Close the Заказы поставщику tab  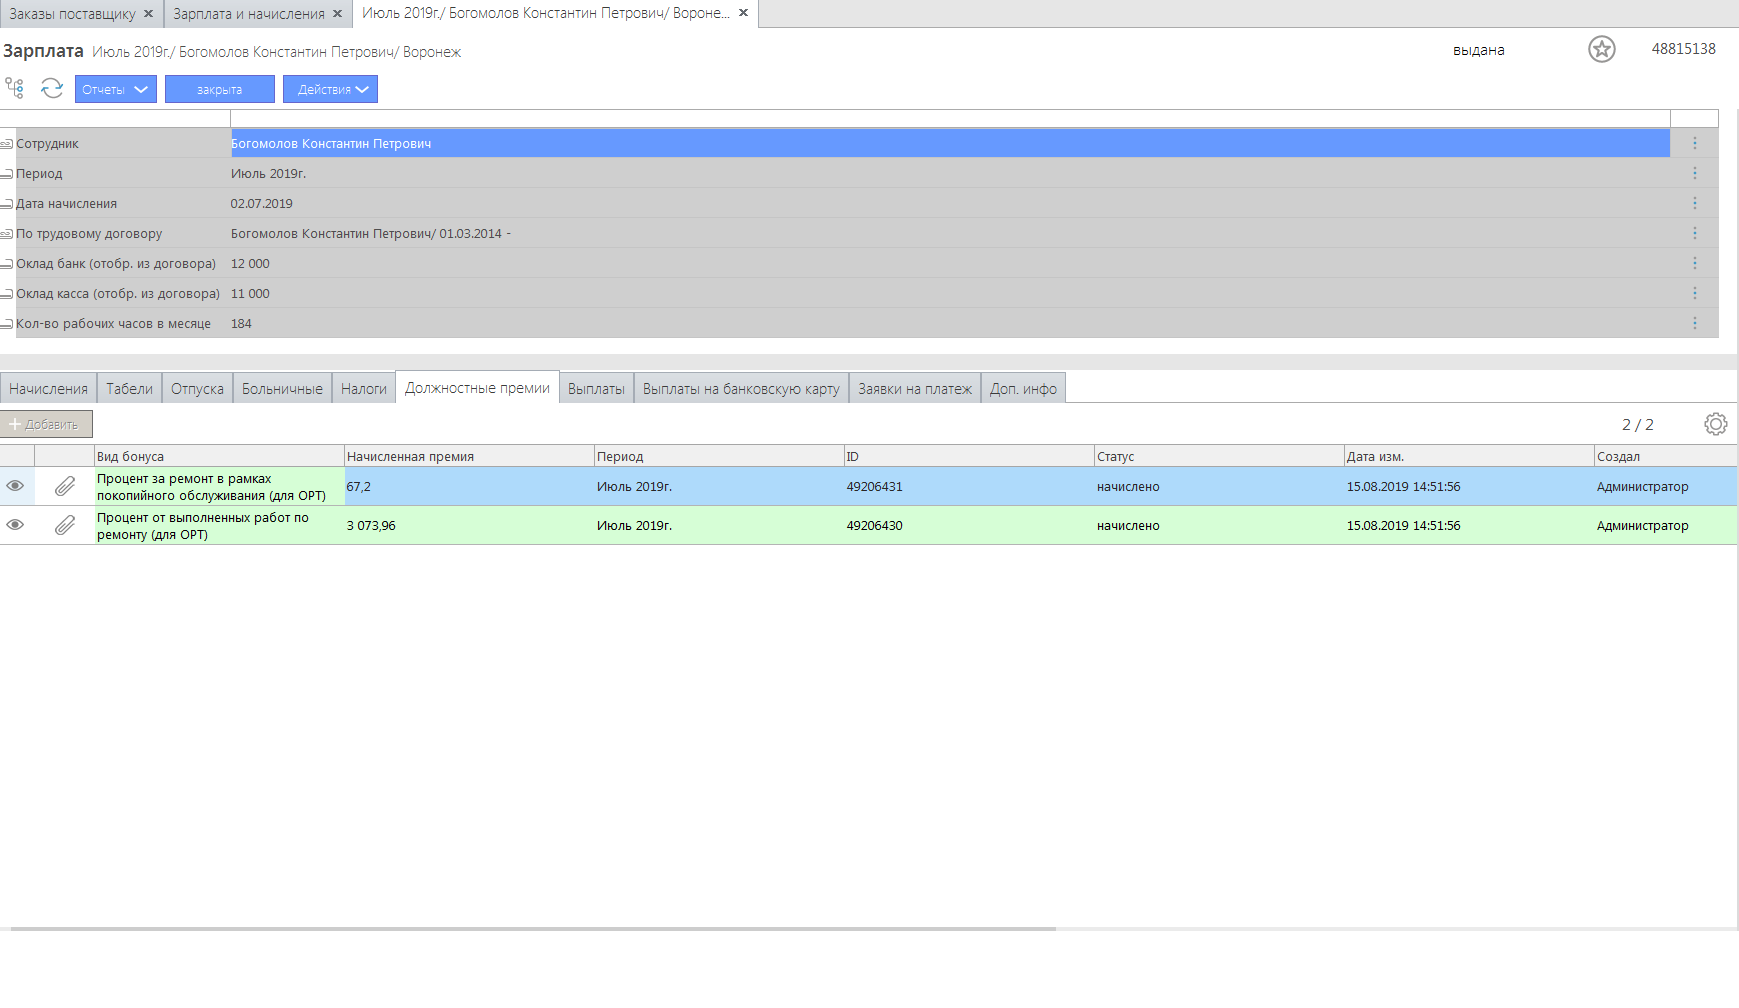click(x=148, y=14)
